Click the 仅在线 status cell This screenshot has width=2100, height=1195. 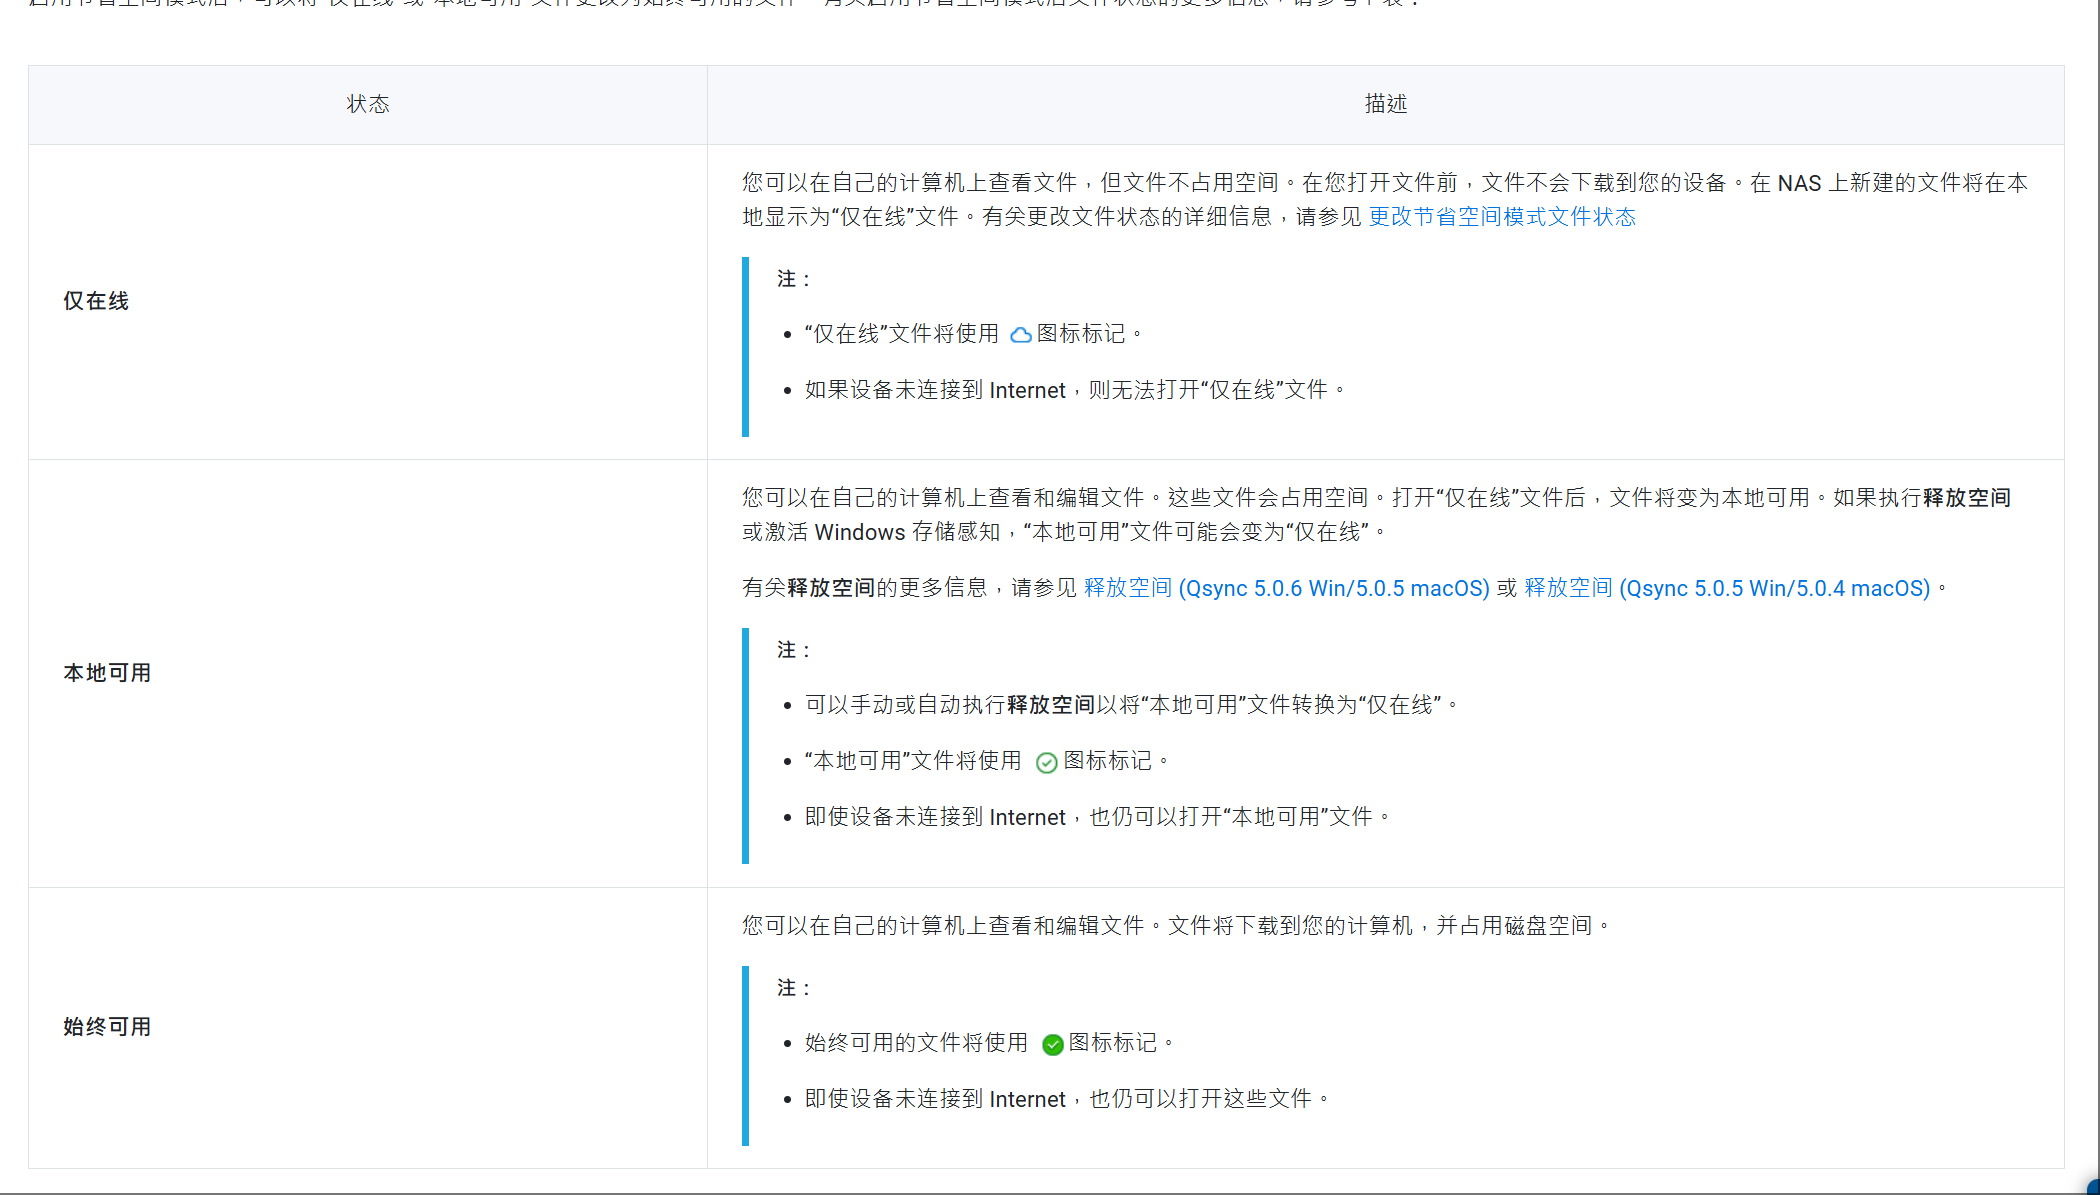[x=368, y=301]
